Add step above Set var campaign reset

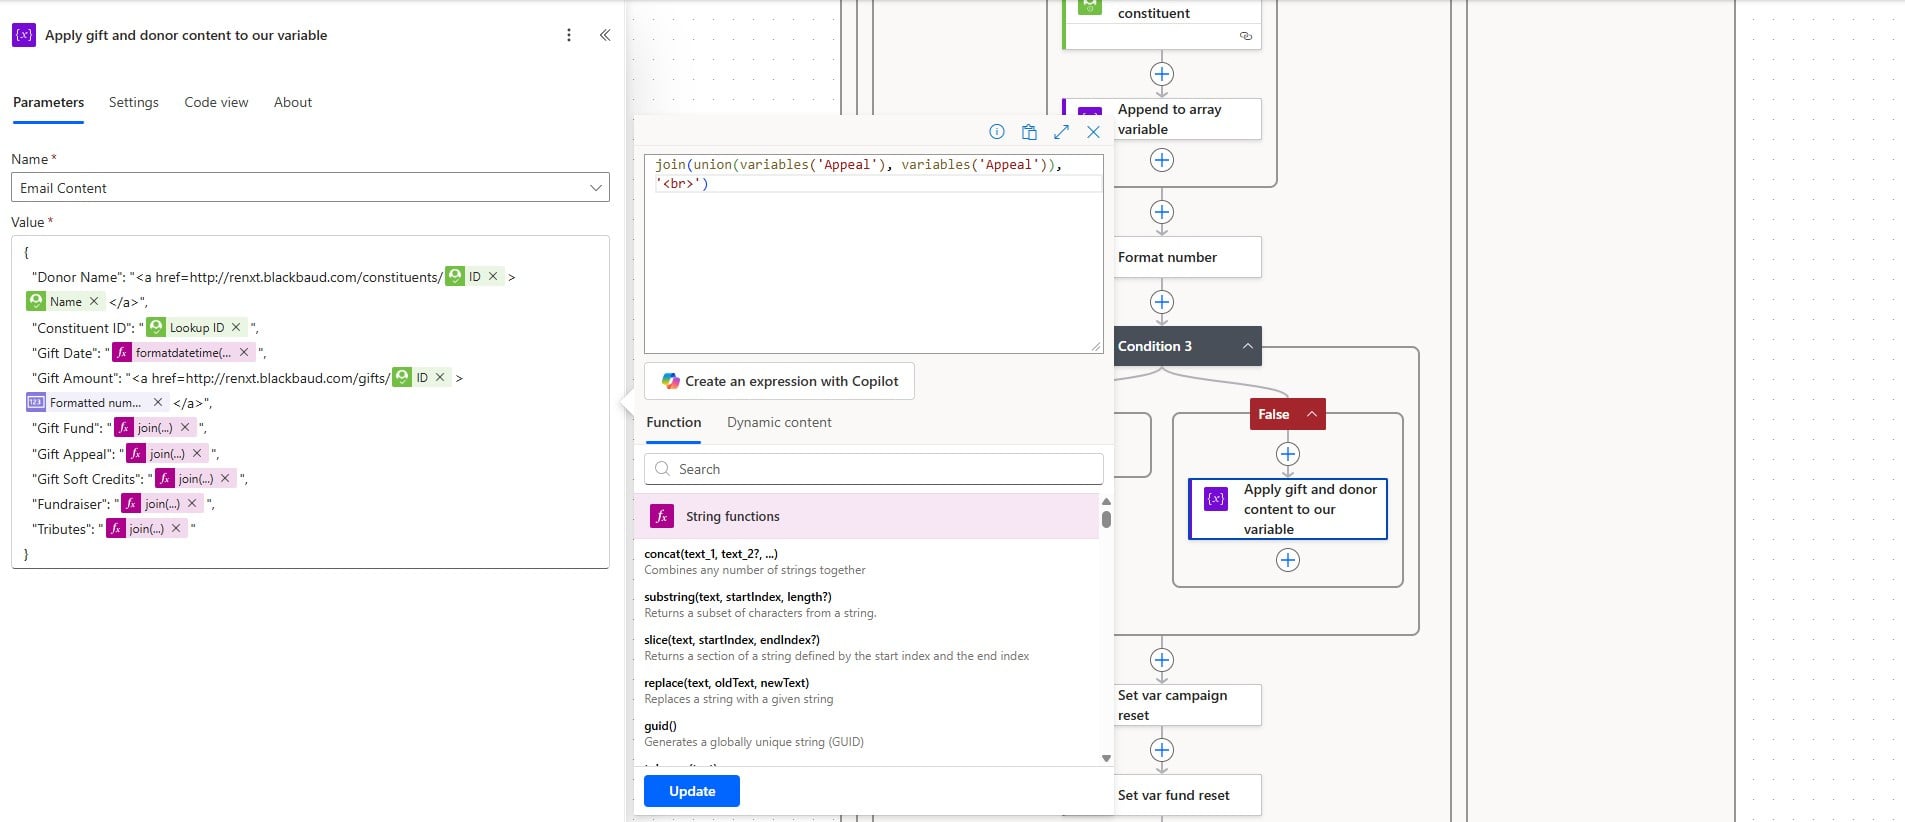[x=1162, y=660]
